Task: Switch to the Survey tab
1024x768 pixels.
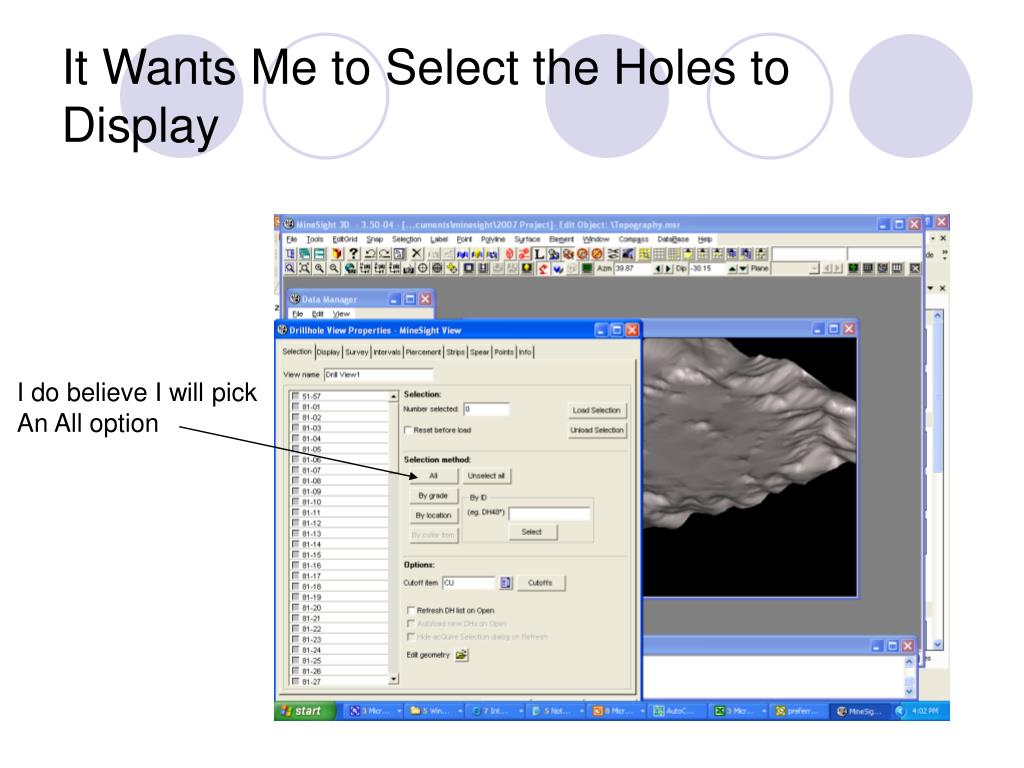Action: [x=357, y=352]
